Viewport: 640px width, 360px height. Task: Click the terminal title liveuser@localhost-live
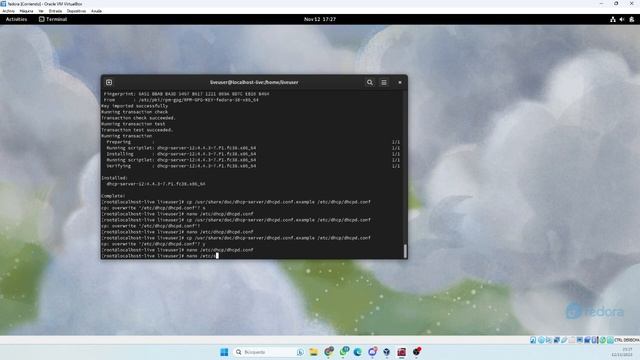(254, 82)
